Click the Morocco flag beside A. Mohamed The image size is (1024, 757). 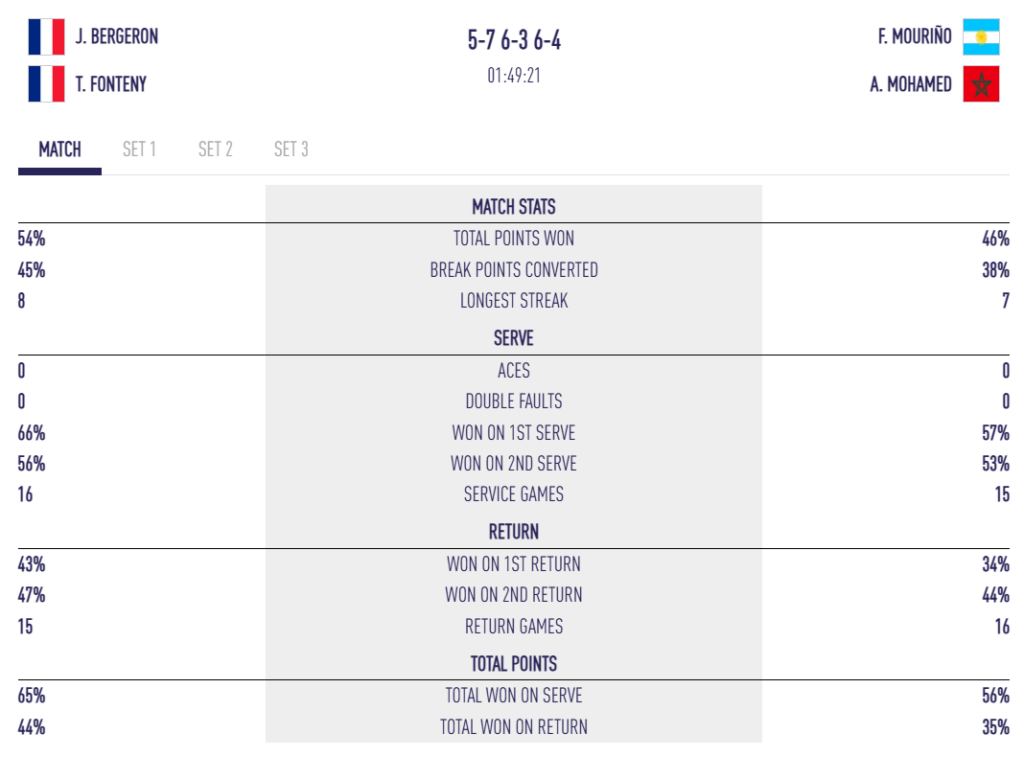point(981,84)
